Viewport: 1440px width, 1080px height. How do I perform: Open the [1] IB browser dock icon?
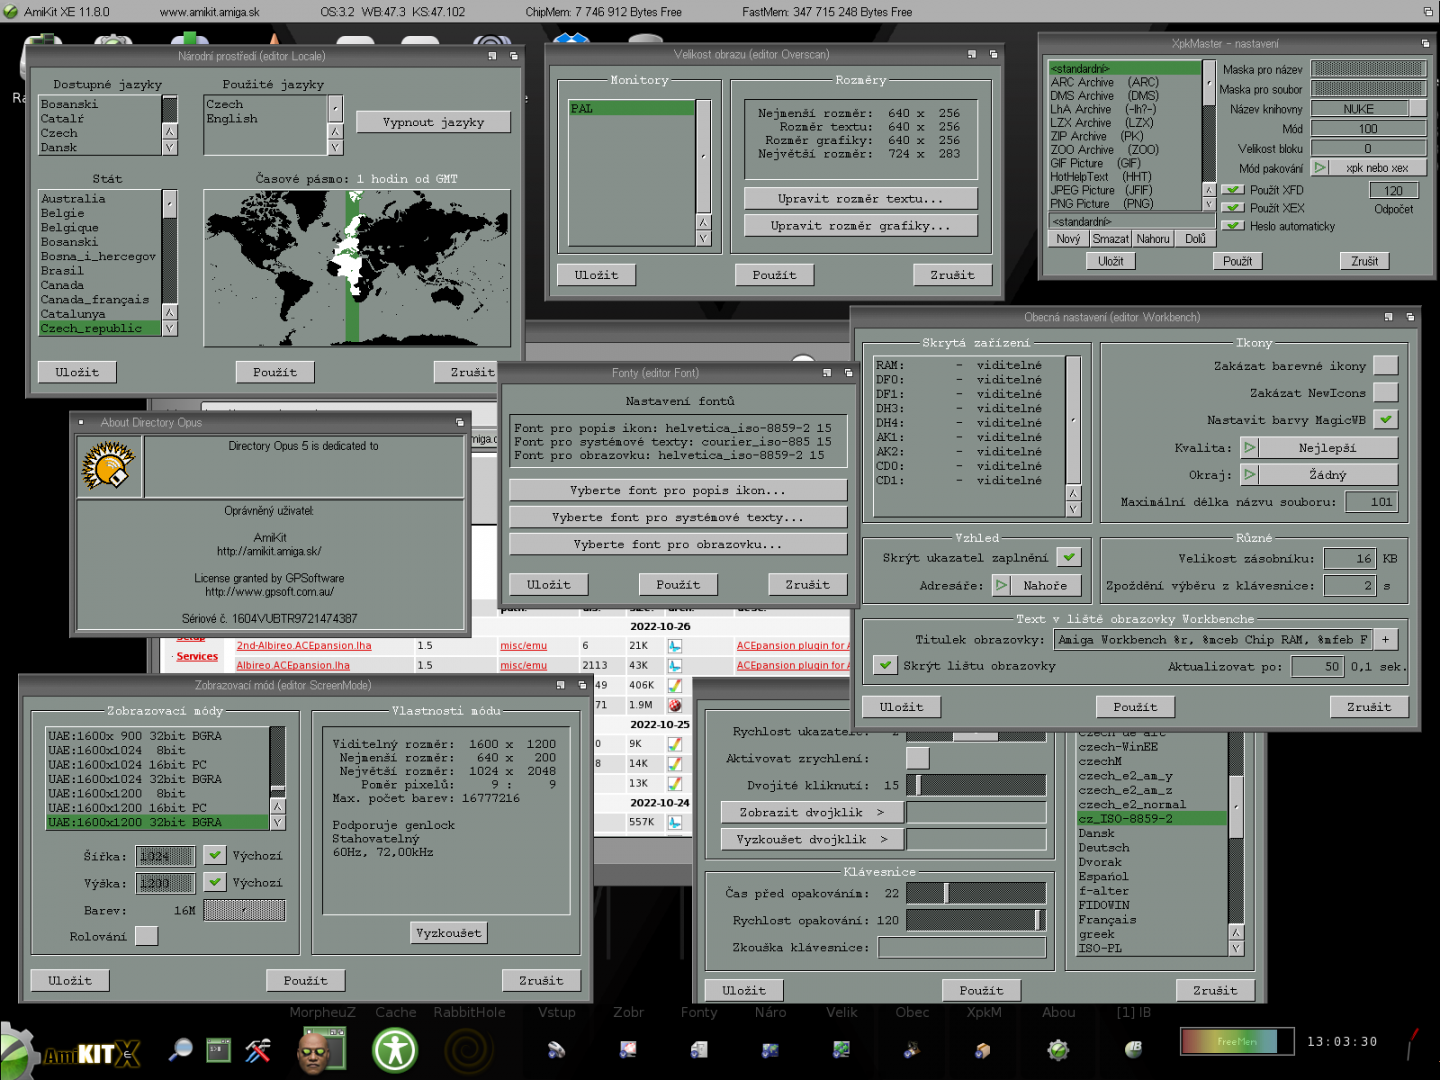coord(1133,1049)
